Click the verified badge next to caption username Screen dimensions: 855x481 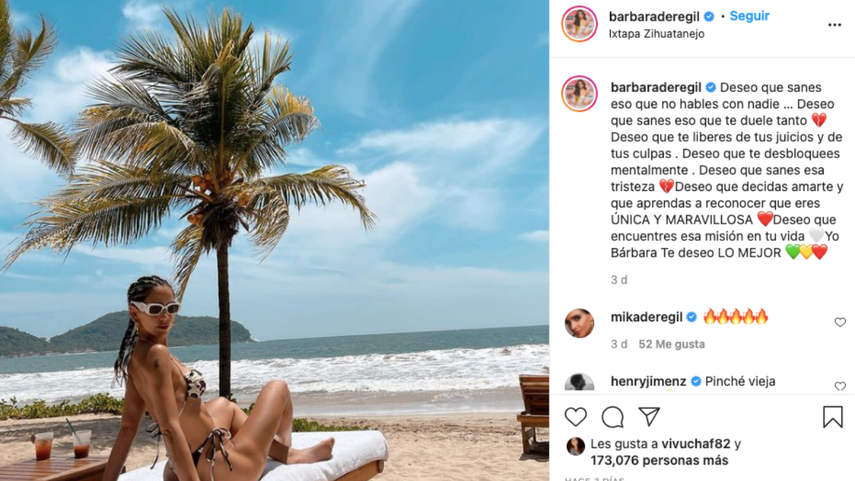pos(711,87)
